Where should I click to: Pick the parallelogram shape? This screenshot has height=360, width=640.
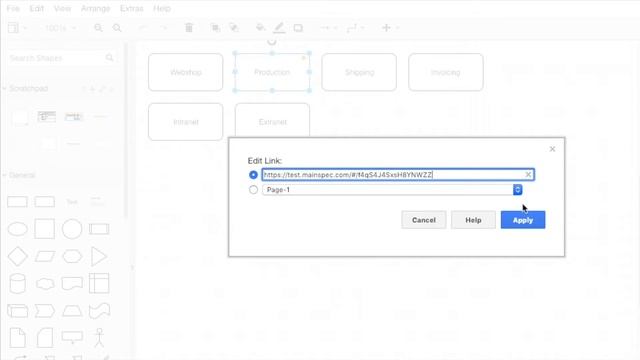44,256
